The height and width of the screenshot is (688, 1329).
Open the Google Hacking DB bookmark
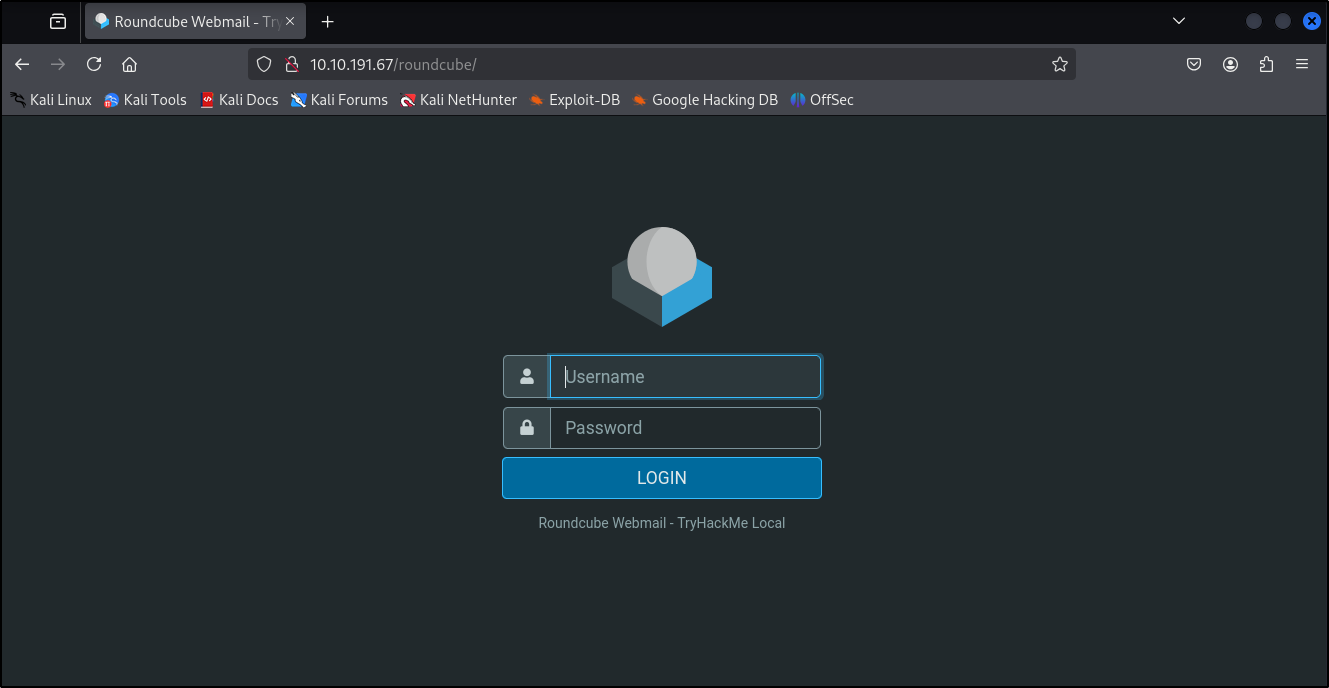tap(705, 100)
